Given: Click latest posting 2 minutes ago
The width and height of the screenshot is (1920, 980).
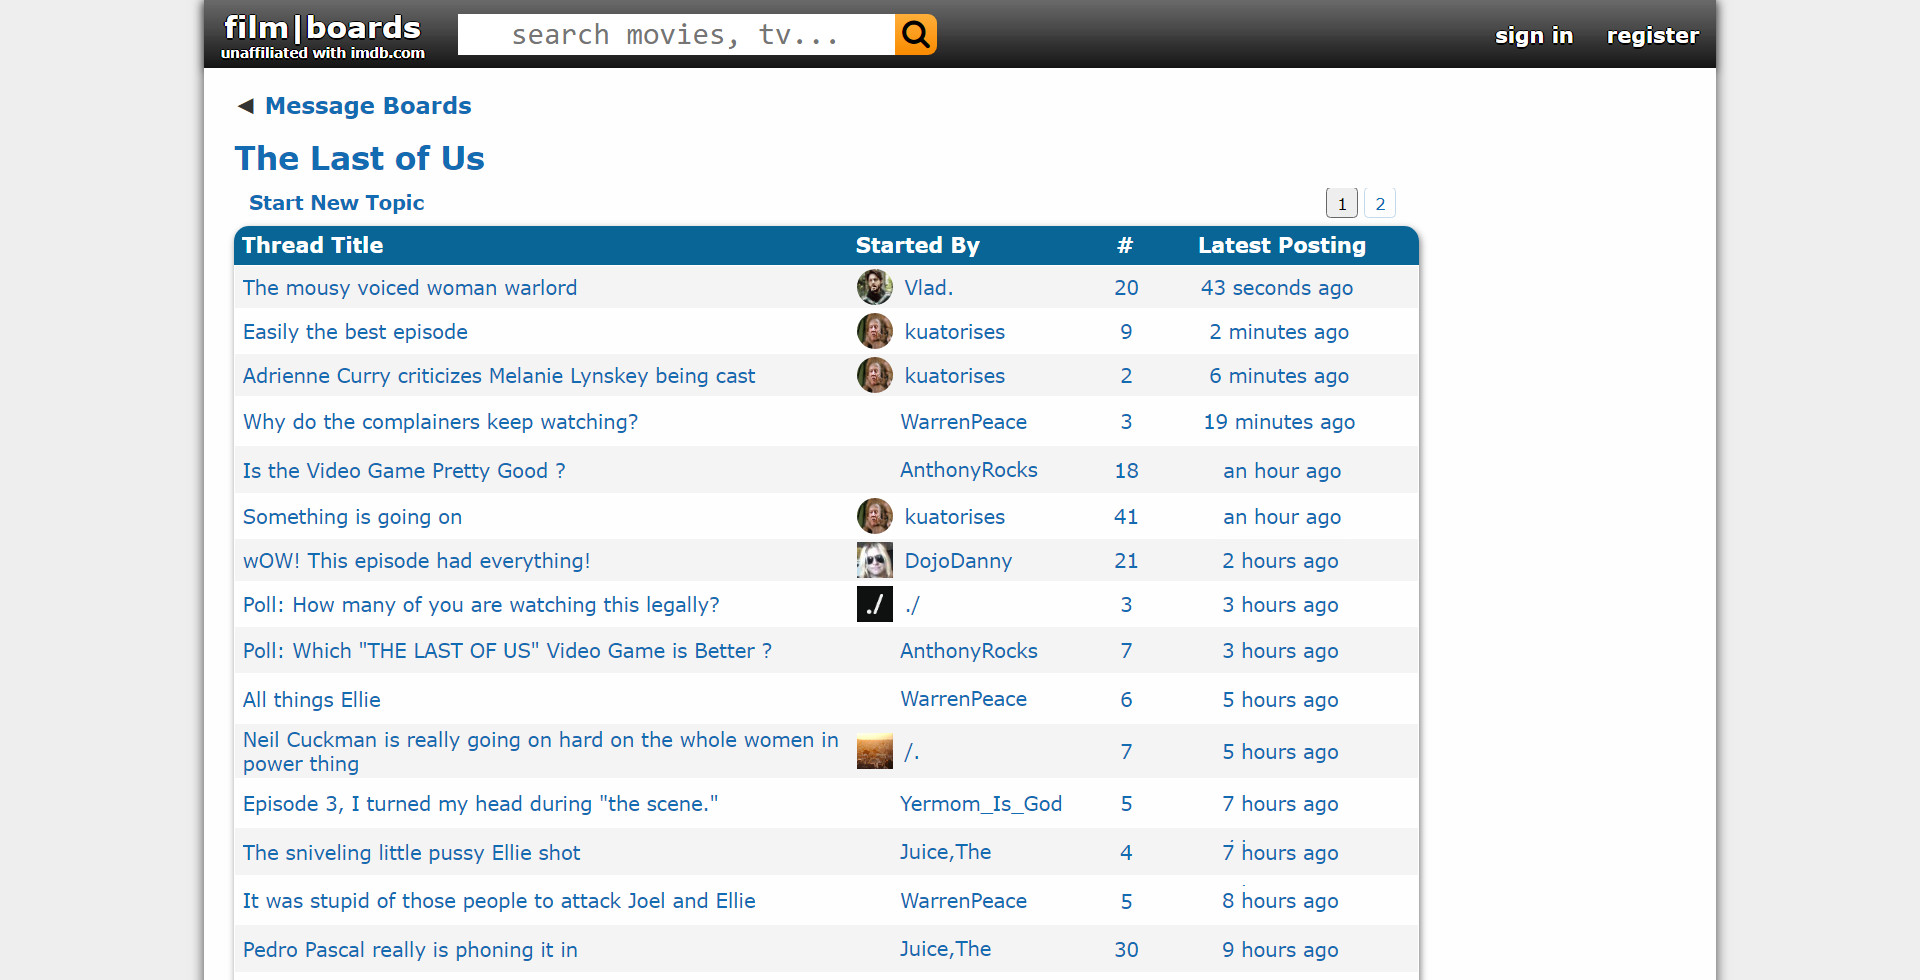Looking at the screenshot, I should (x=1279, y=332).
